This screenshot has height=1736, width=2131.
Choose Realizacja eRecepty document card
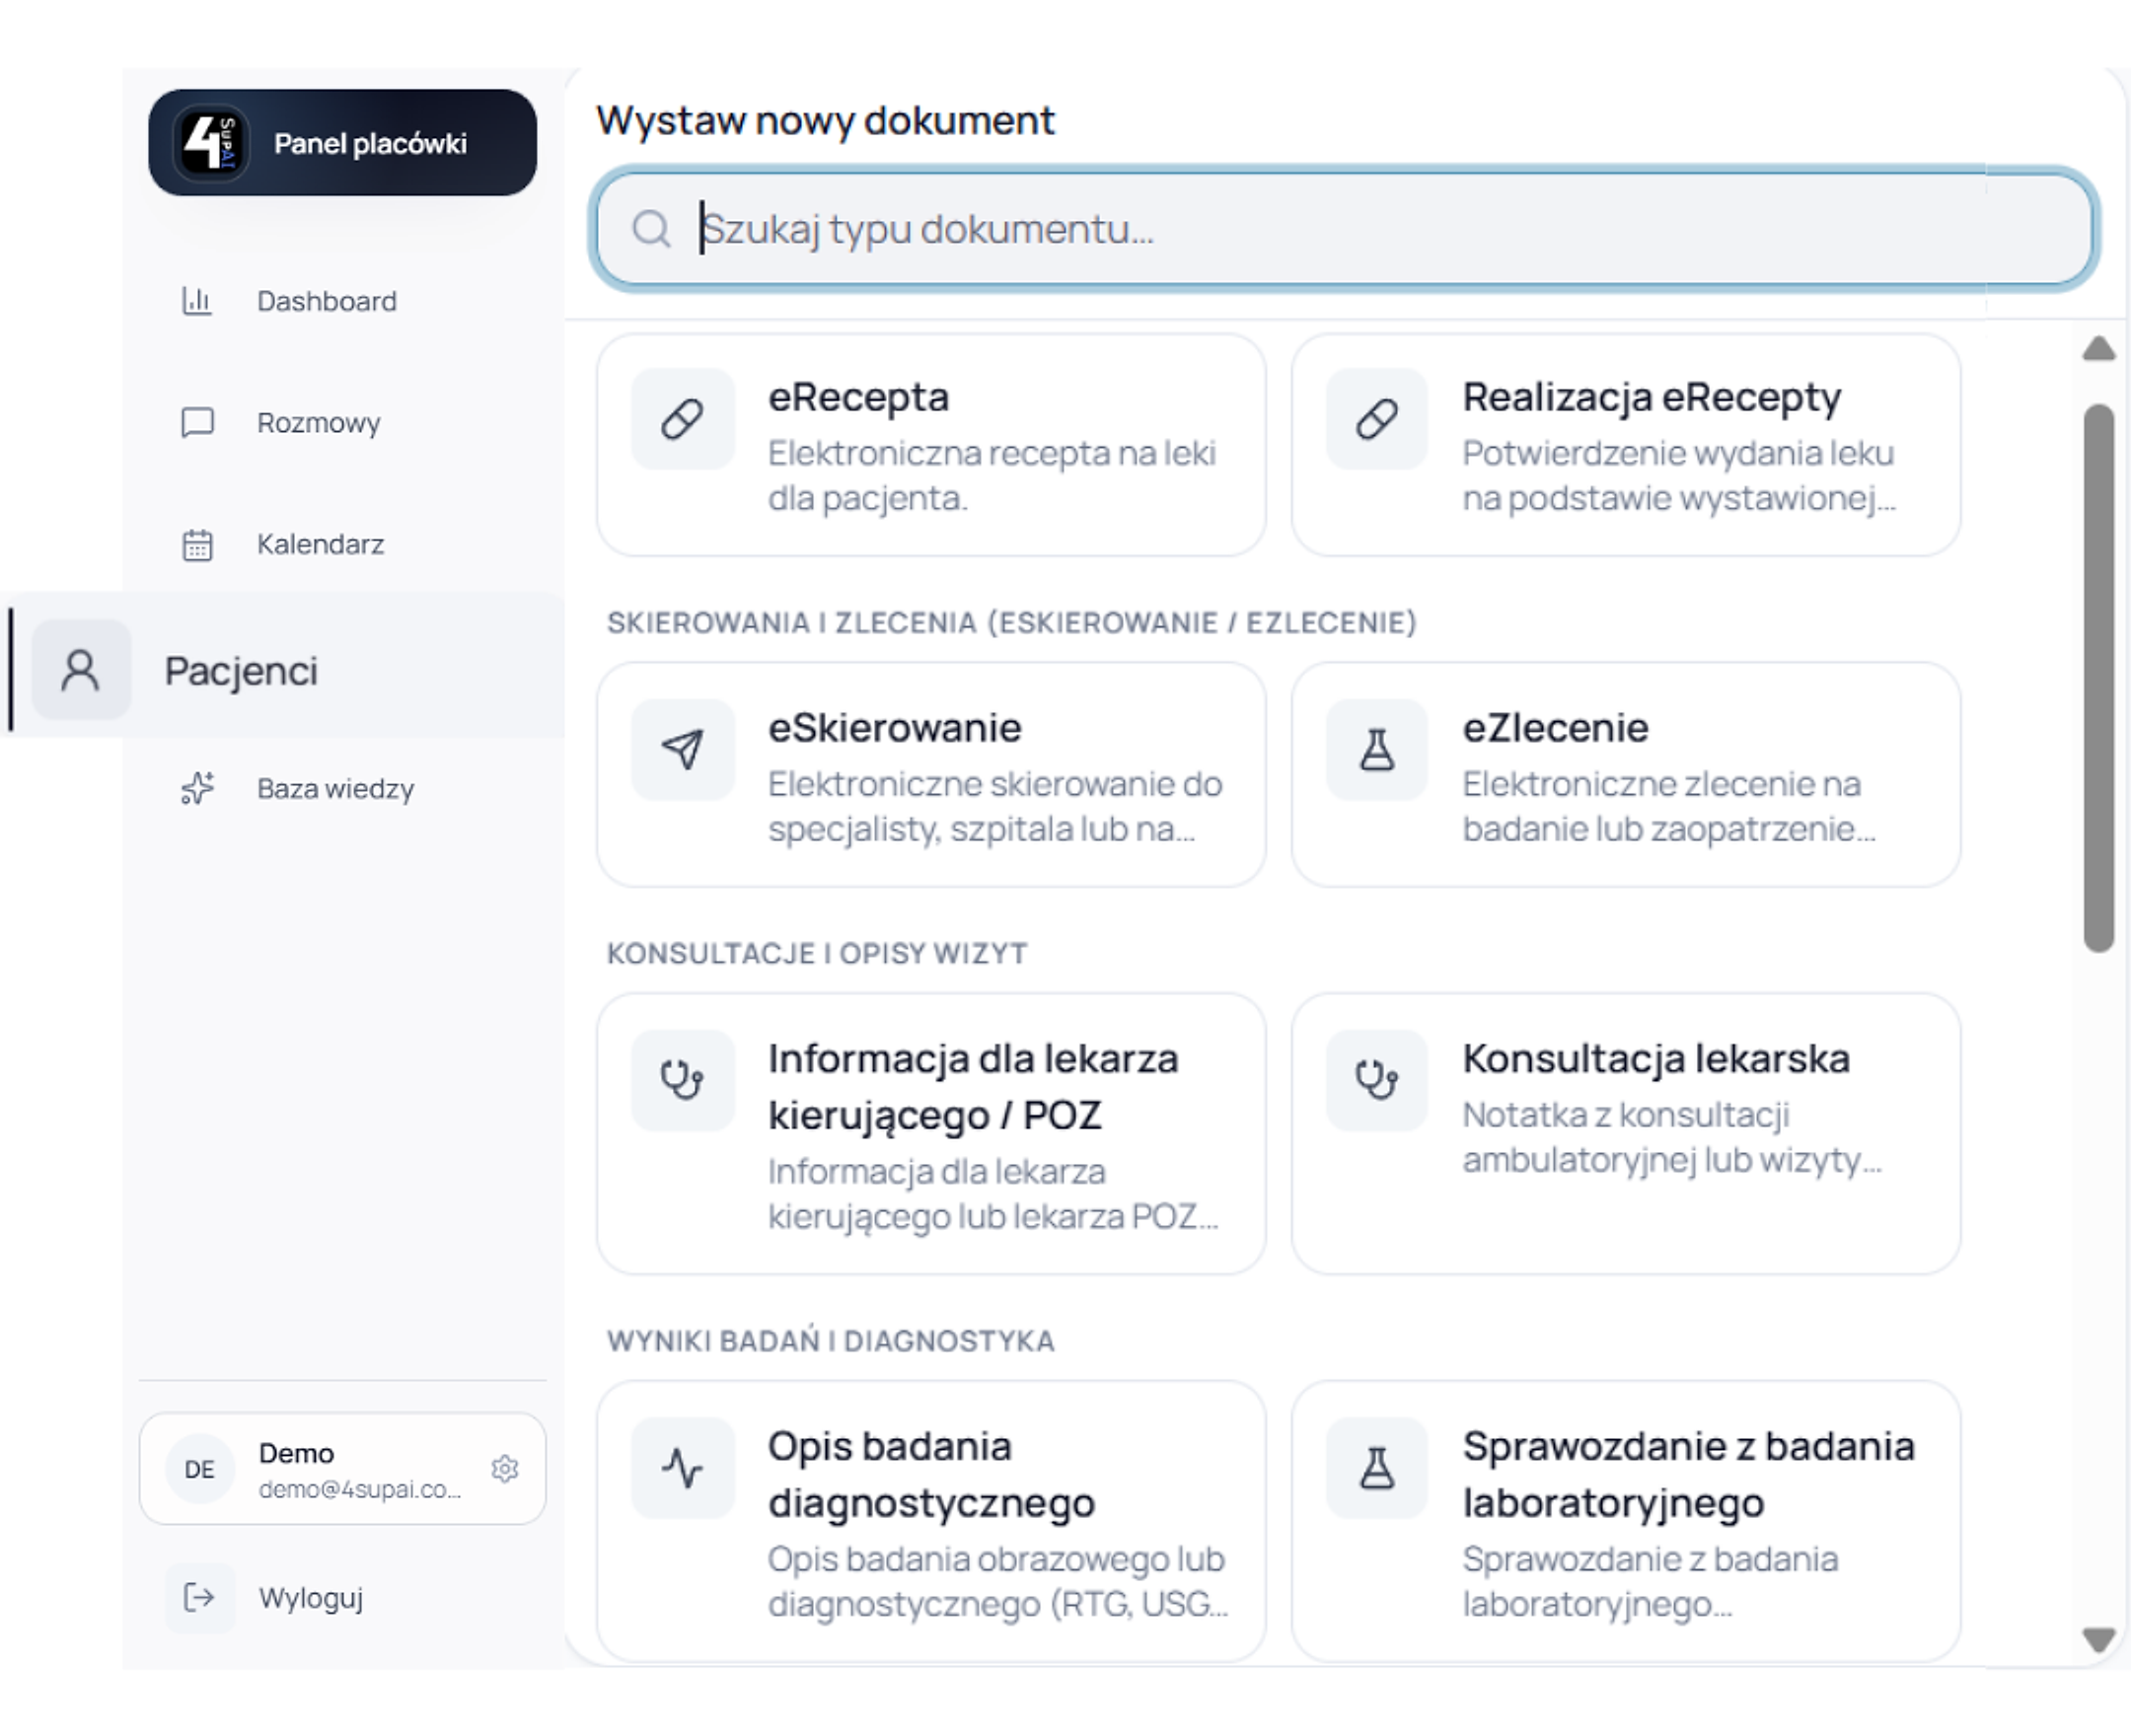(x=1625, y=445)
